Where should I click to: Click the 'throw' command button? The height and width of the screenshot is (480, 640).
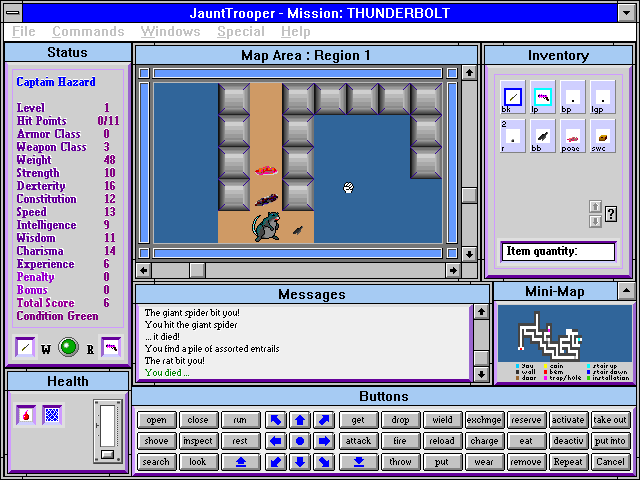tap(400, 462)
